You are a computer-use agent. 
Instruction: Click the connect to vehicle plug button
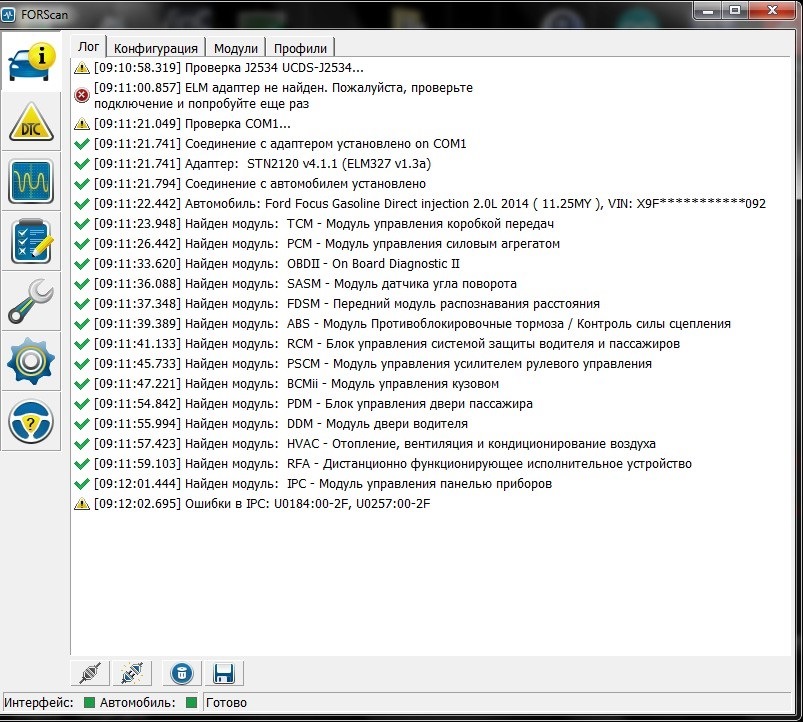click(90, 673)
